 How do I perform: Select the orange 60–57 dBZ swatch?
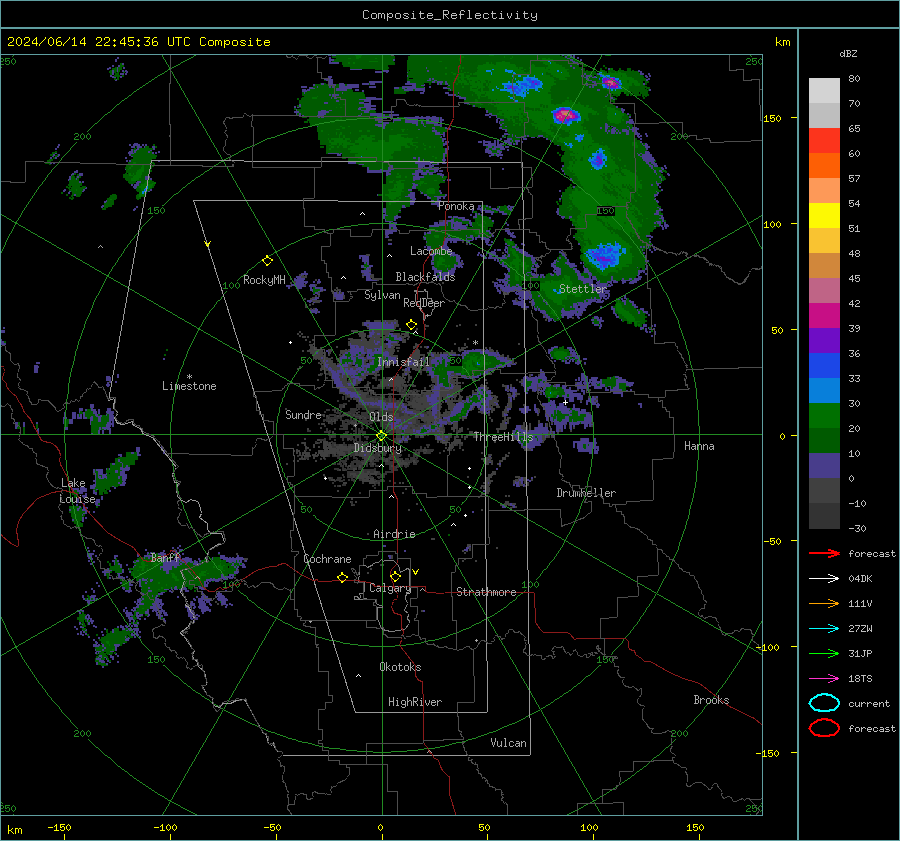824,166
